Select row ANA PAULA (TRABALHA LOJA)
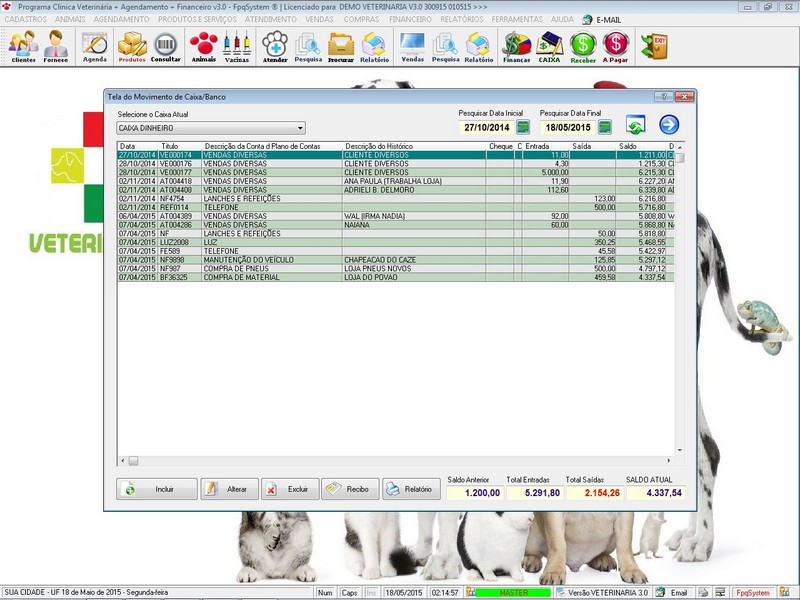Image resolution: width=800 pixels, height=600 pixels. [395, 181]
